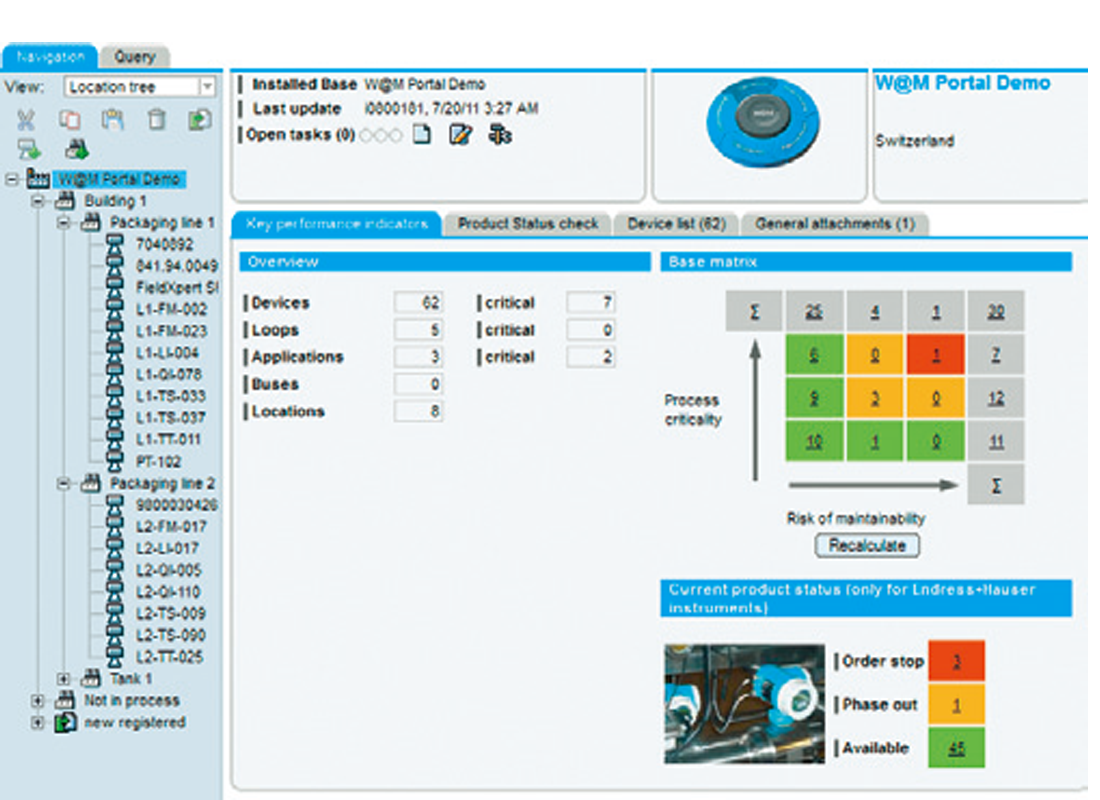Click the blank document icon beside Open tasks
1100x800 pixels.
[422, 133]
